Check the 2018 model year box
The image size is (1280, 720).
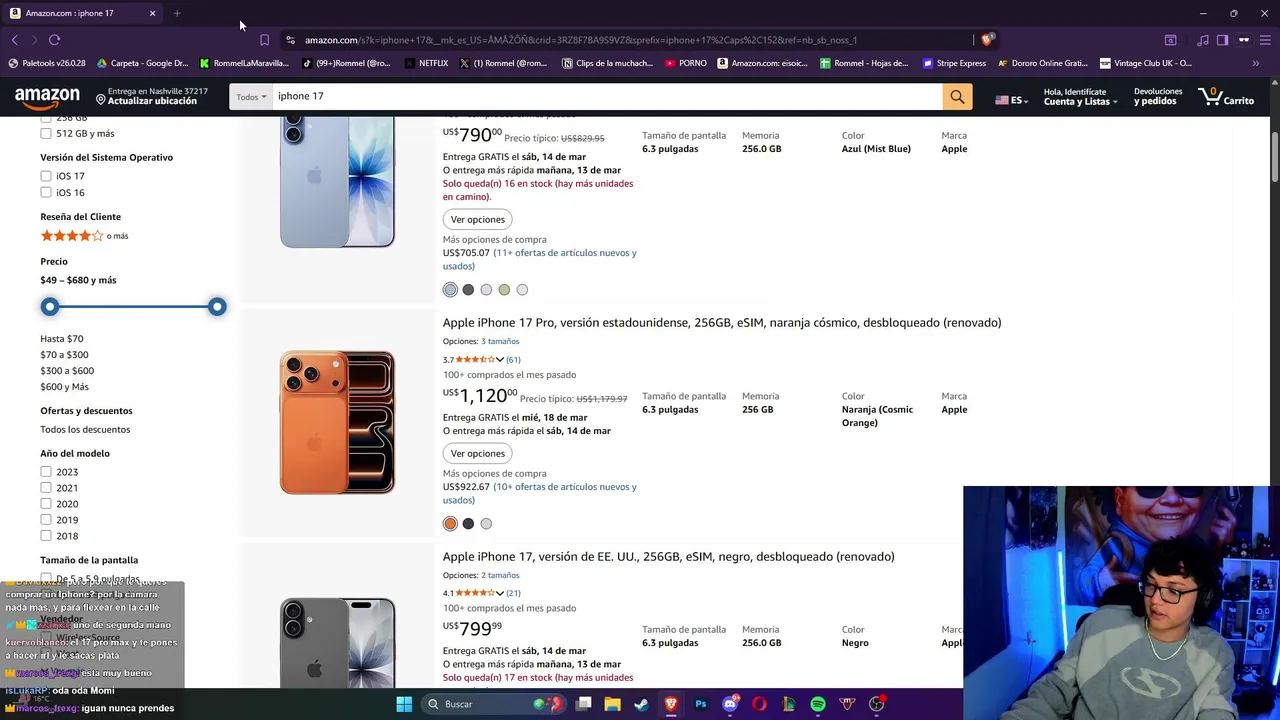click(46, 536)
